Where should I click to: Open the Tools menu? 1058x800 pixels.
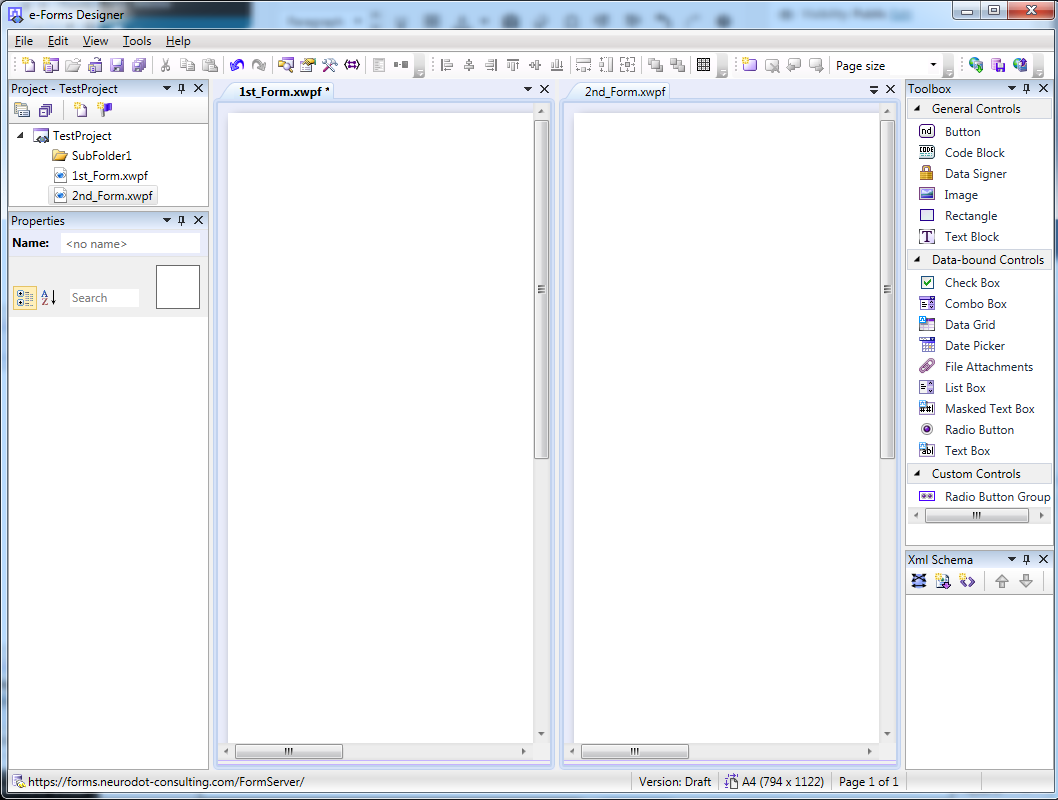coord(137,41)
